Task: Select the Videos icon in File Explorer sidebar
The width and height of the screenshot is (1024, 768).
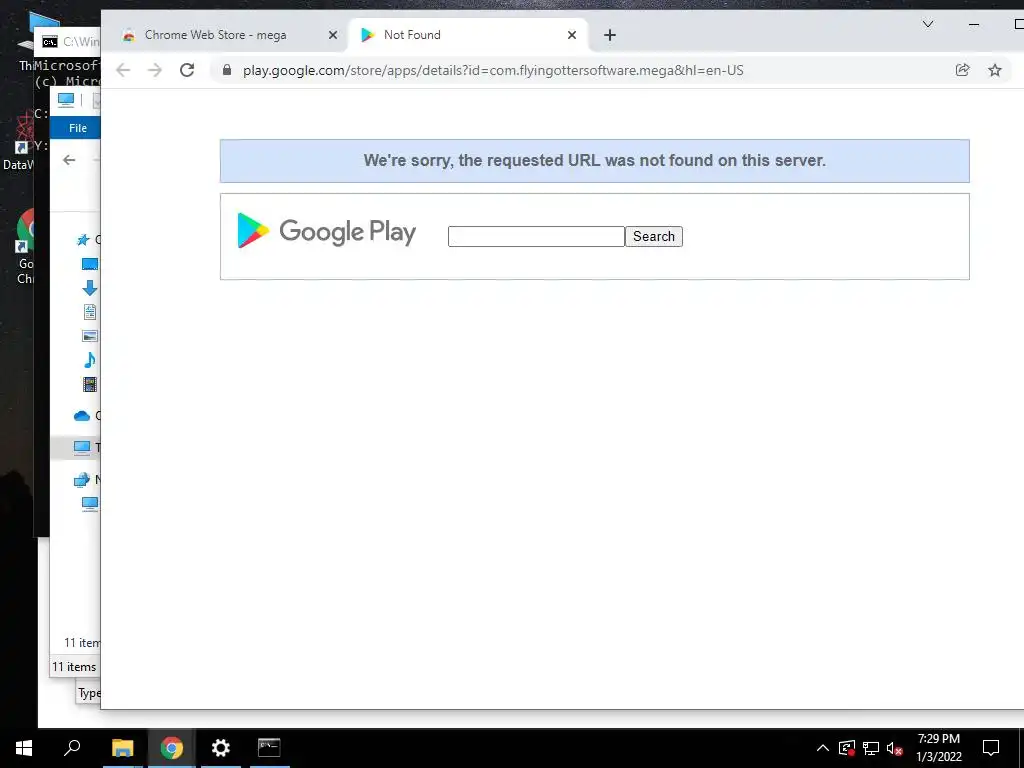Action: click(89, 384)
